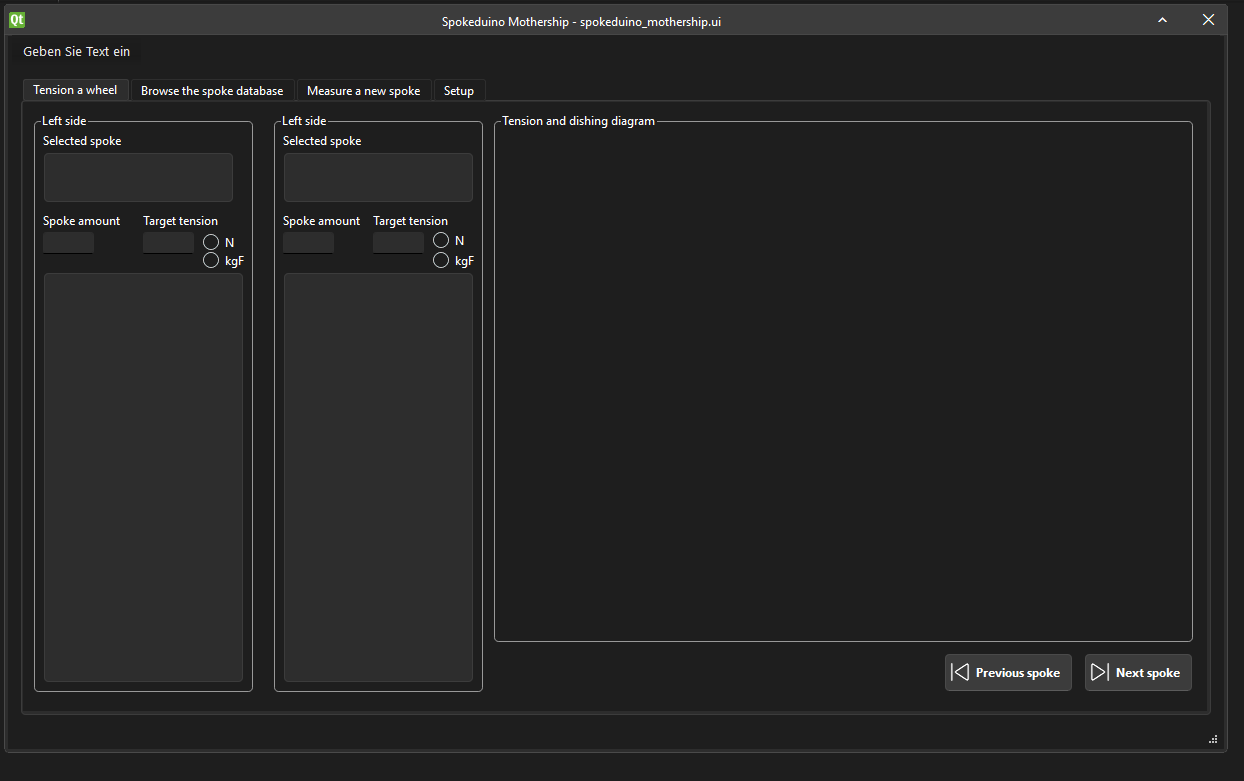Choose kgF units in the second Left side group

tap(441, 260)
